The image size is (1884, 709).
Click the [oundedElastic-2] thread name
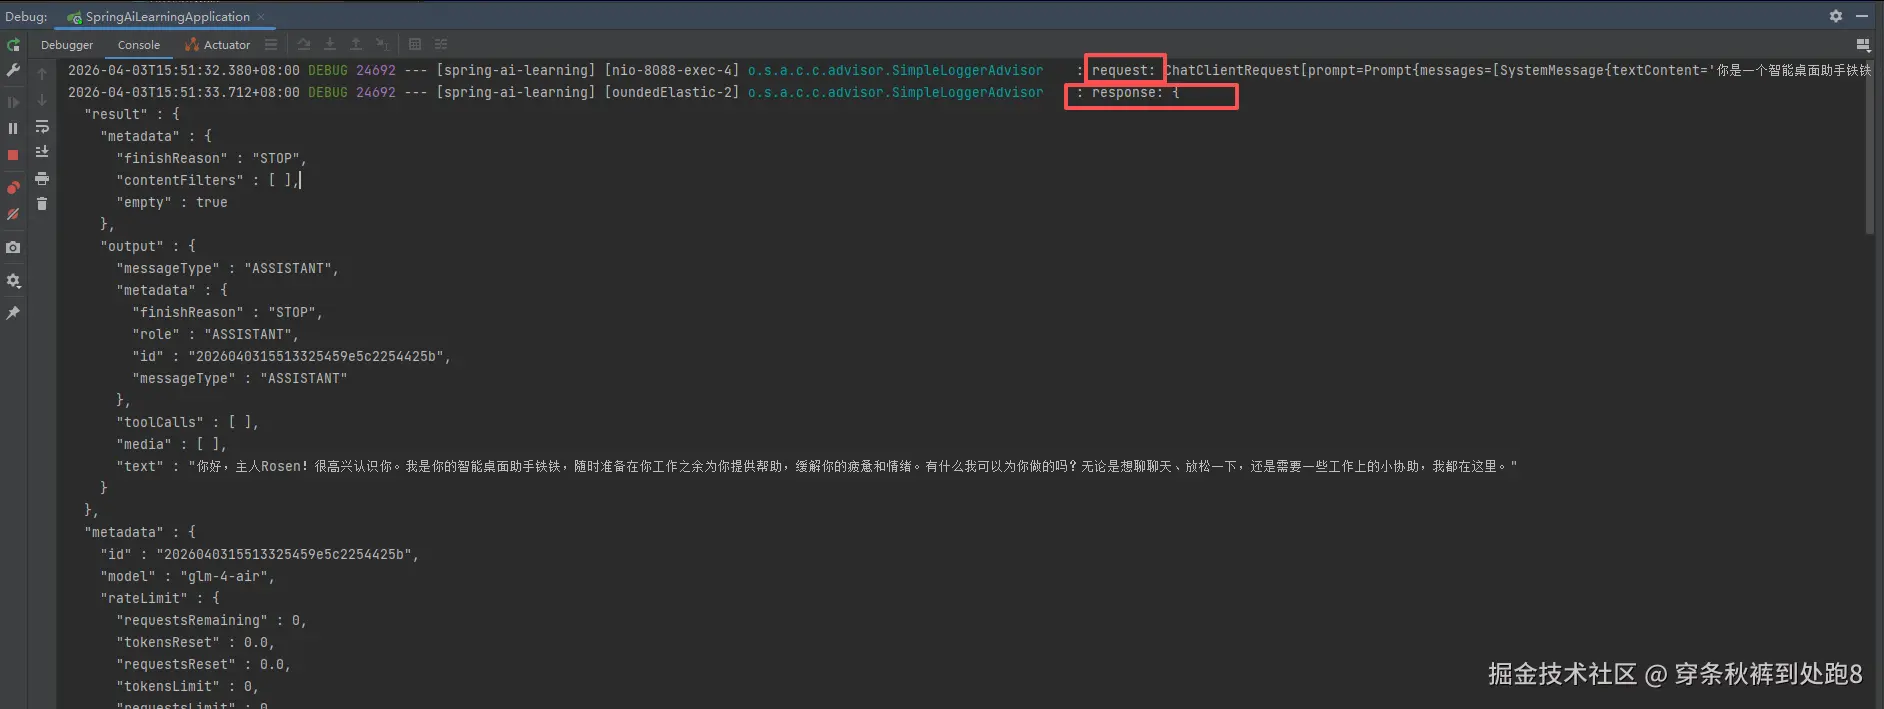coord(672,92)
